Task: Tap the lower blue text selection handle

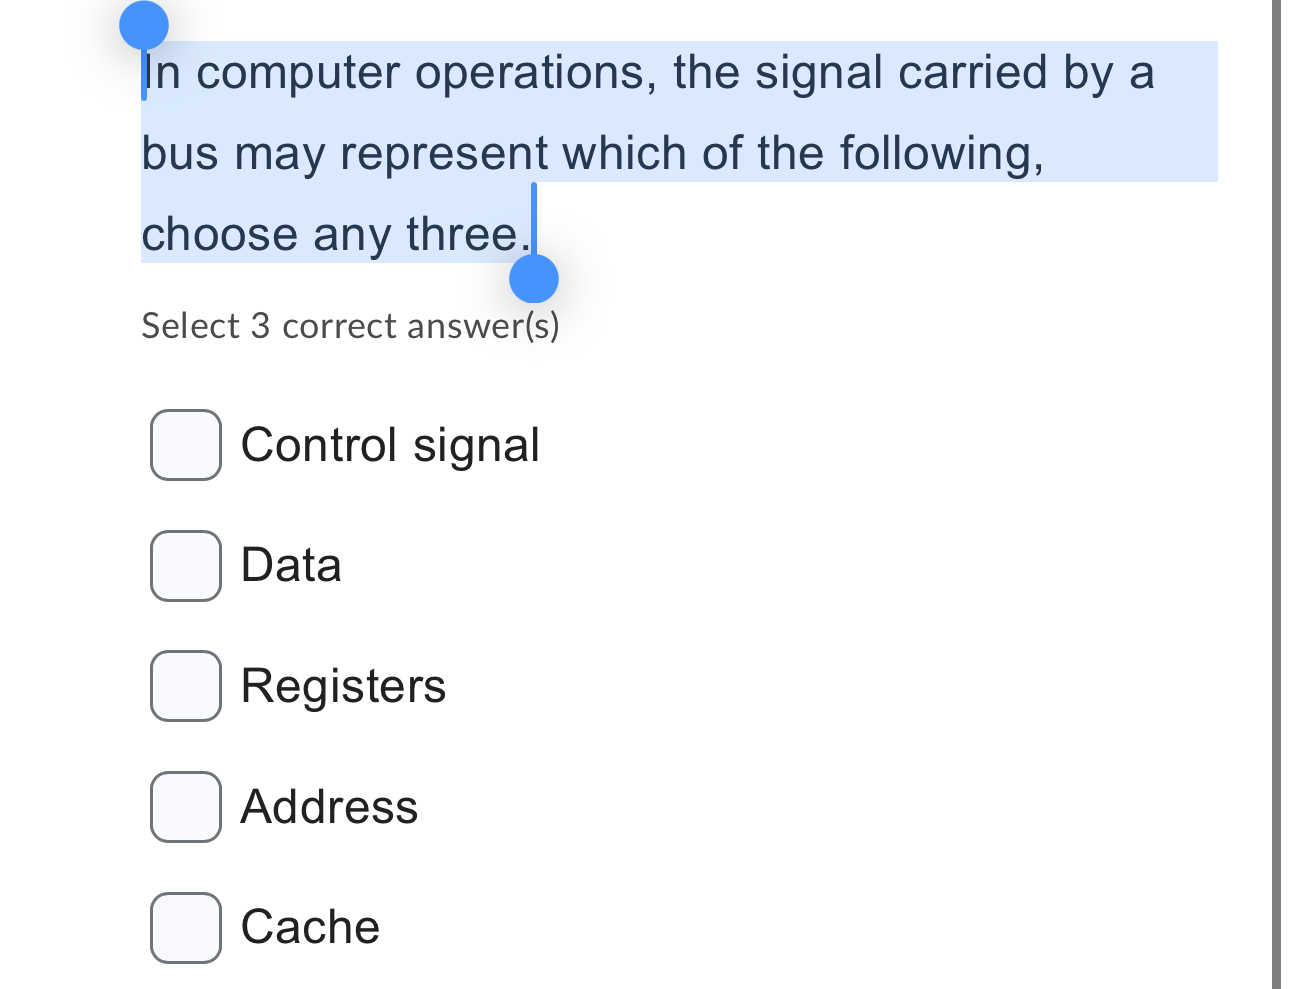Action: 533,278
